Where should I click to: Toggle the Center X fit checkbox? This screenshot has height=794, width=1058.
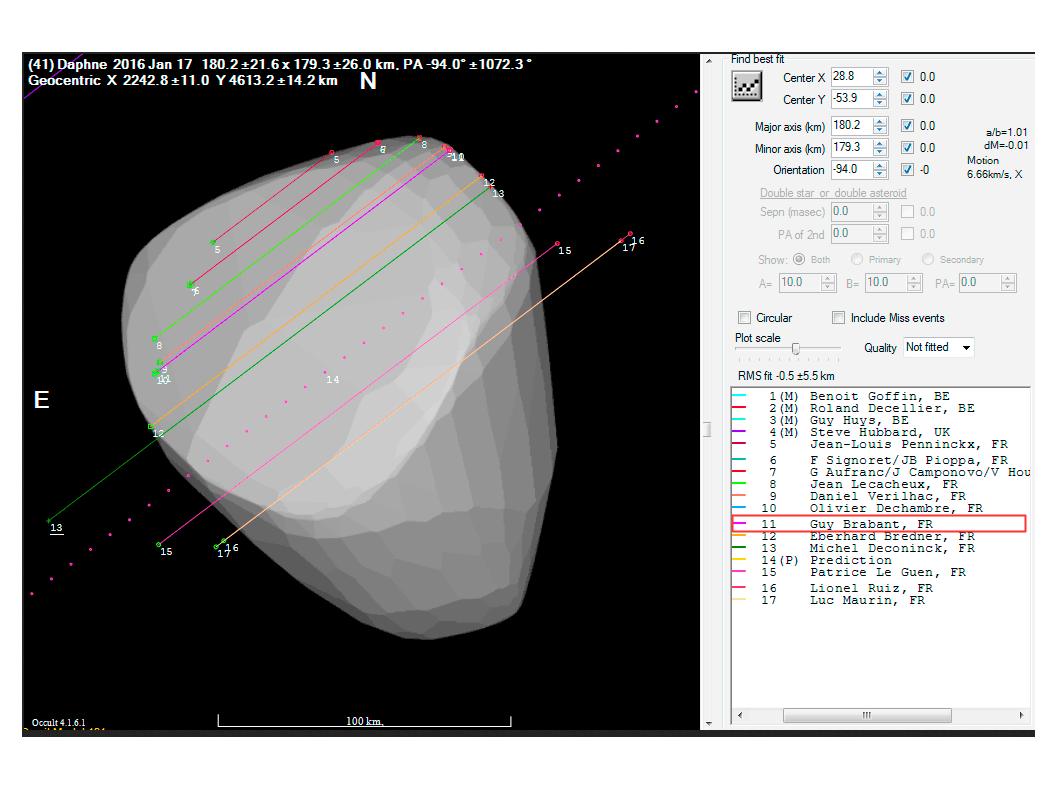(908, 77)
